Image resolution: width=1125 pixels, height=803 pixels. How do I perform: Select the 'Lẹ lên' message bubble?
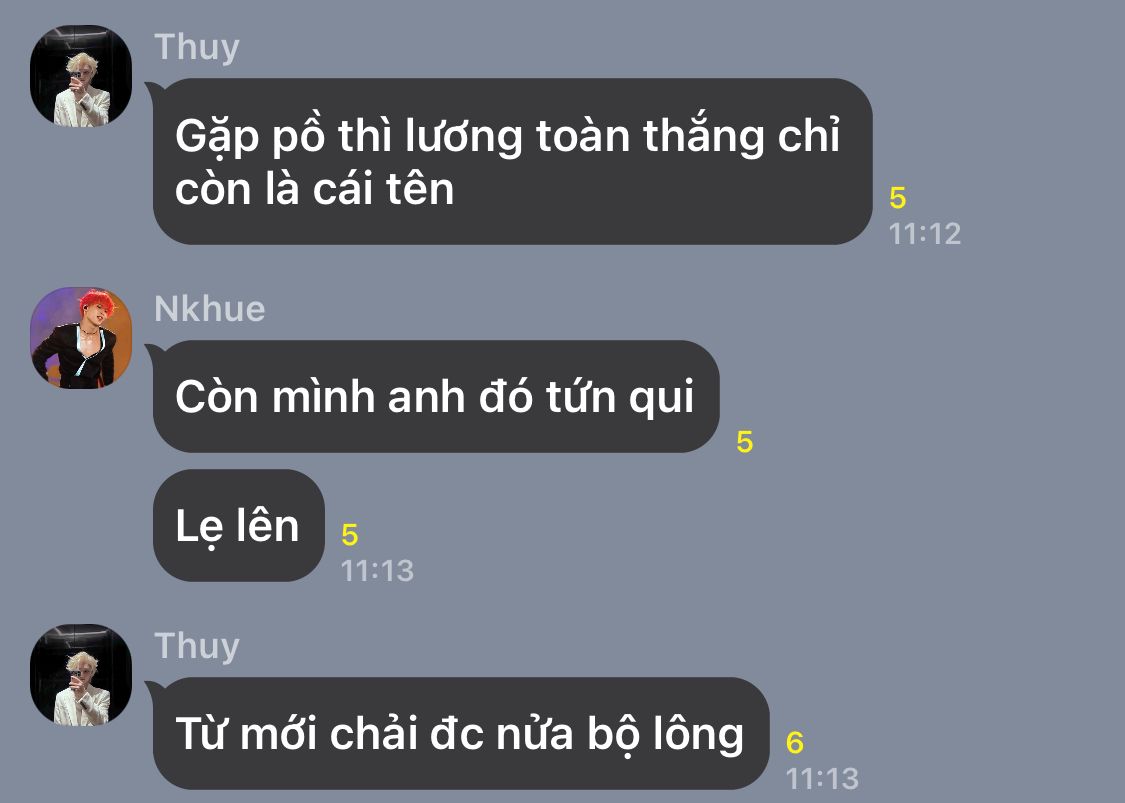(x=238, y=525)
